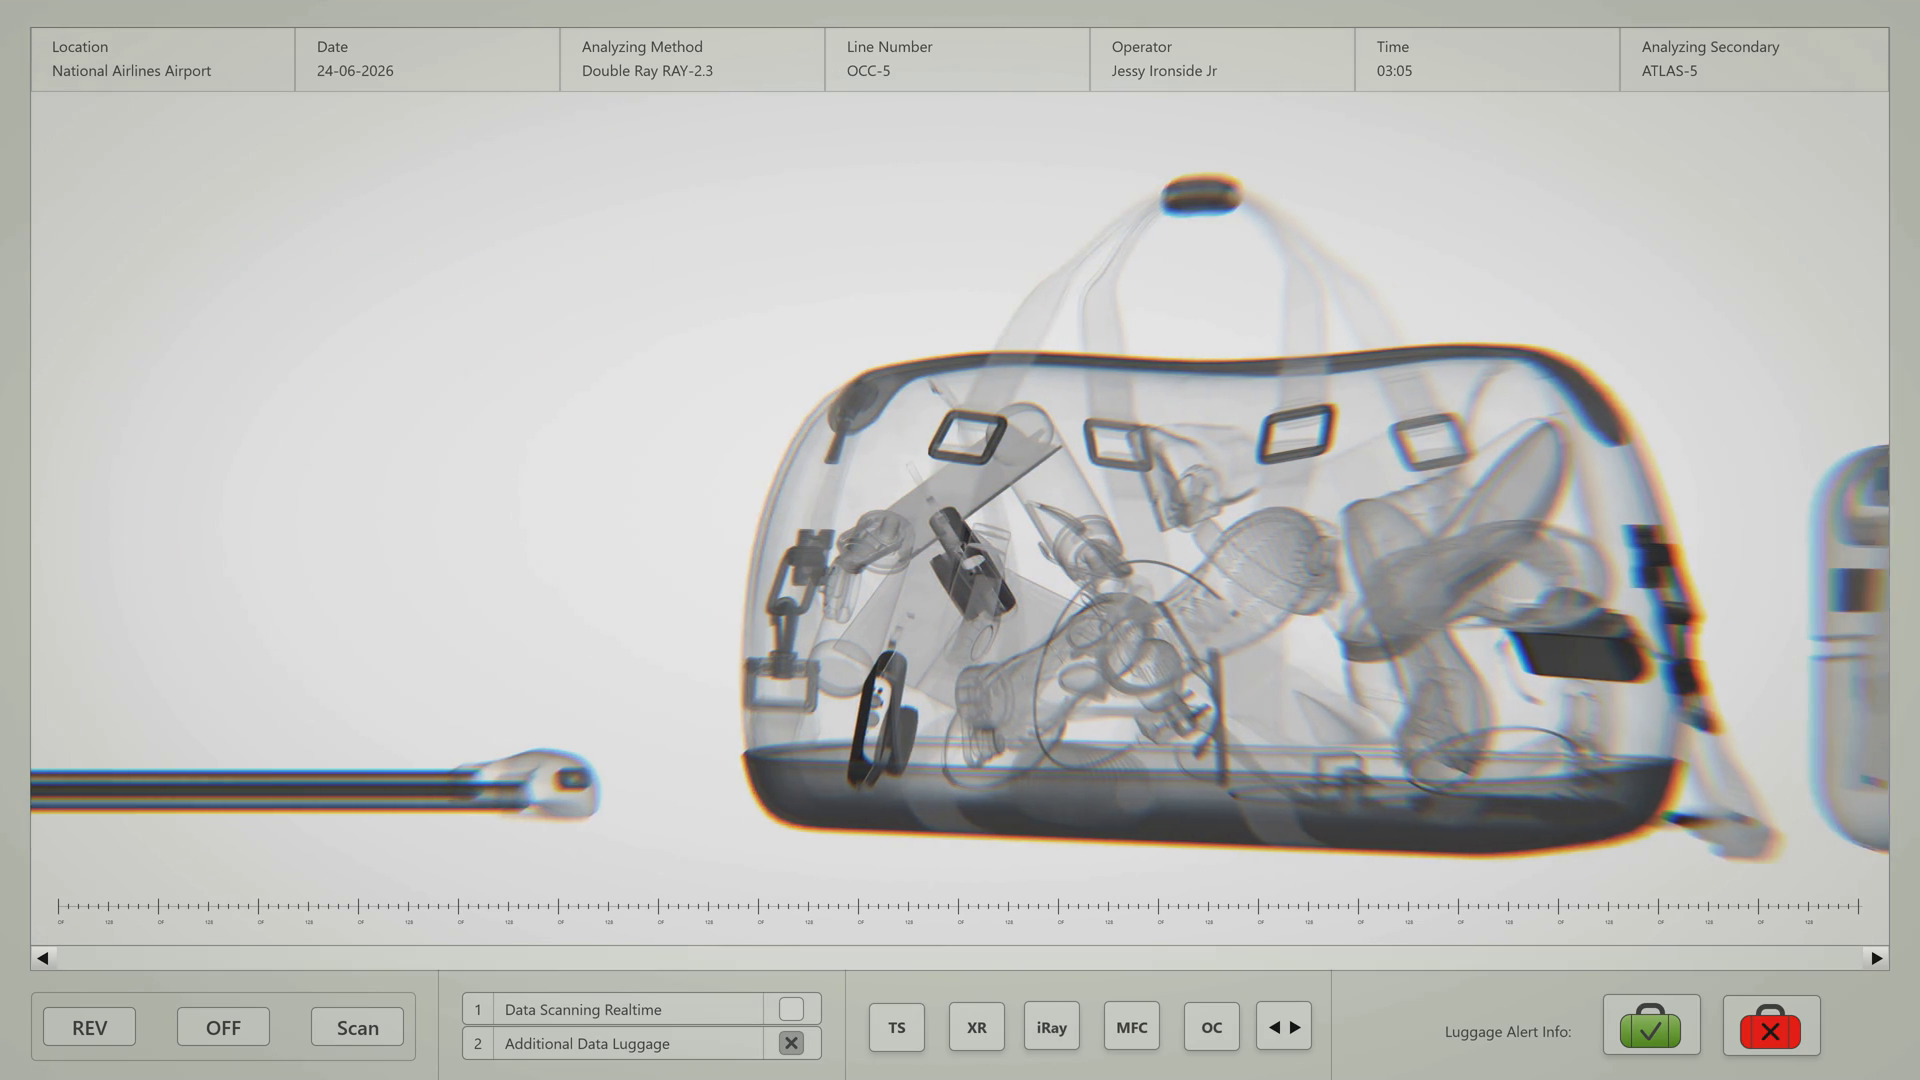This screenshot has height=1080, width=1920.
Task: Uncheck Additional Data Luggage checkbox
Action: pos(791,1043)
